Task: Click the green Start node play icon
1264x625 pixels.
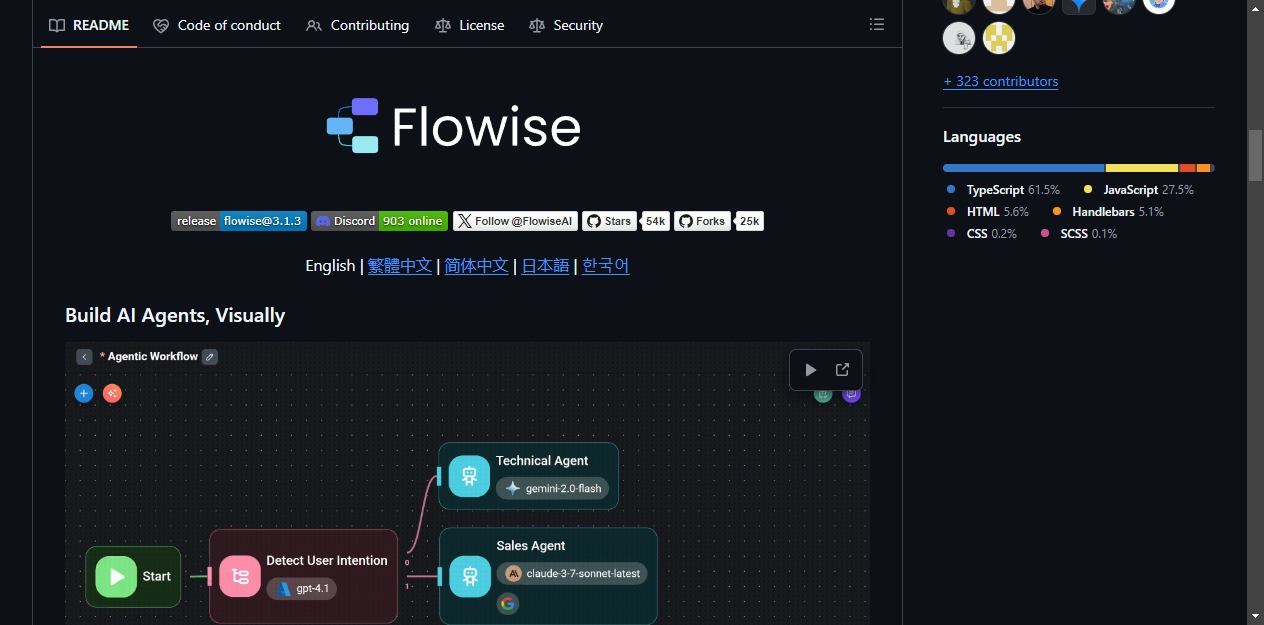Action: click(x=117, y=576)
